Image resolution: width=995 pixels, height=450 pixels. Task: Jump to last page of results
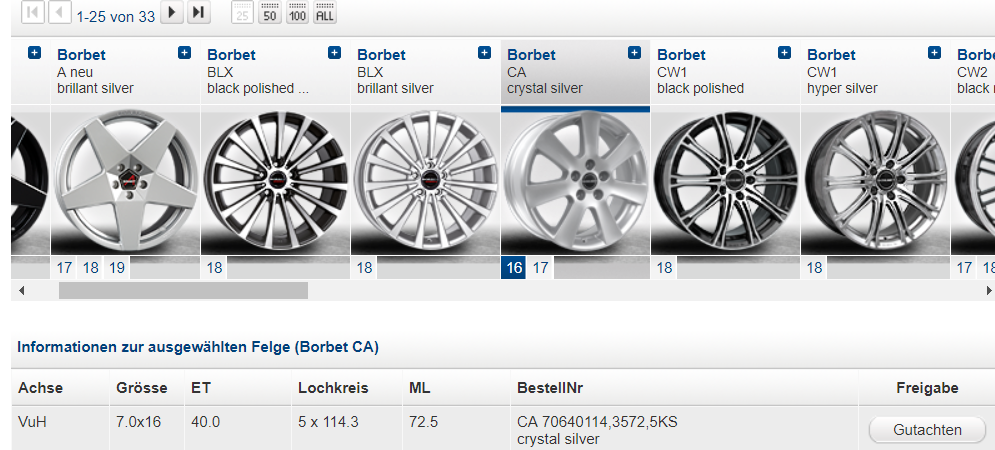pos(199,12)
